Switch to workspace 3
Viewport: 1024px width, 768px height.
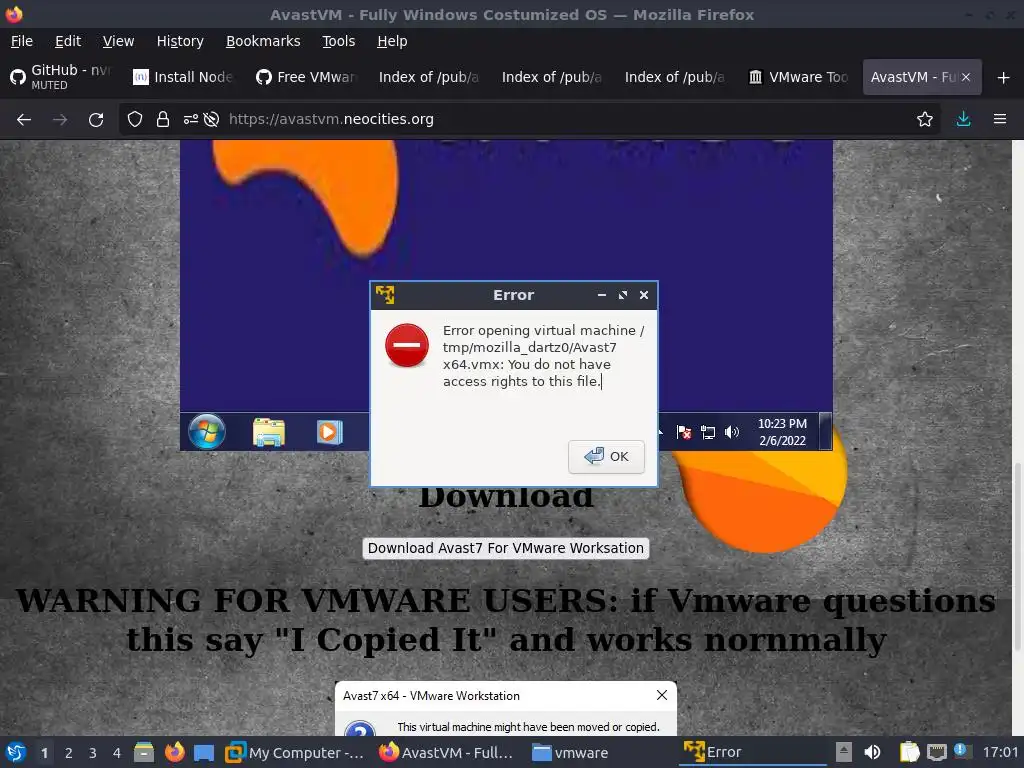(93, 753)
